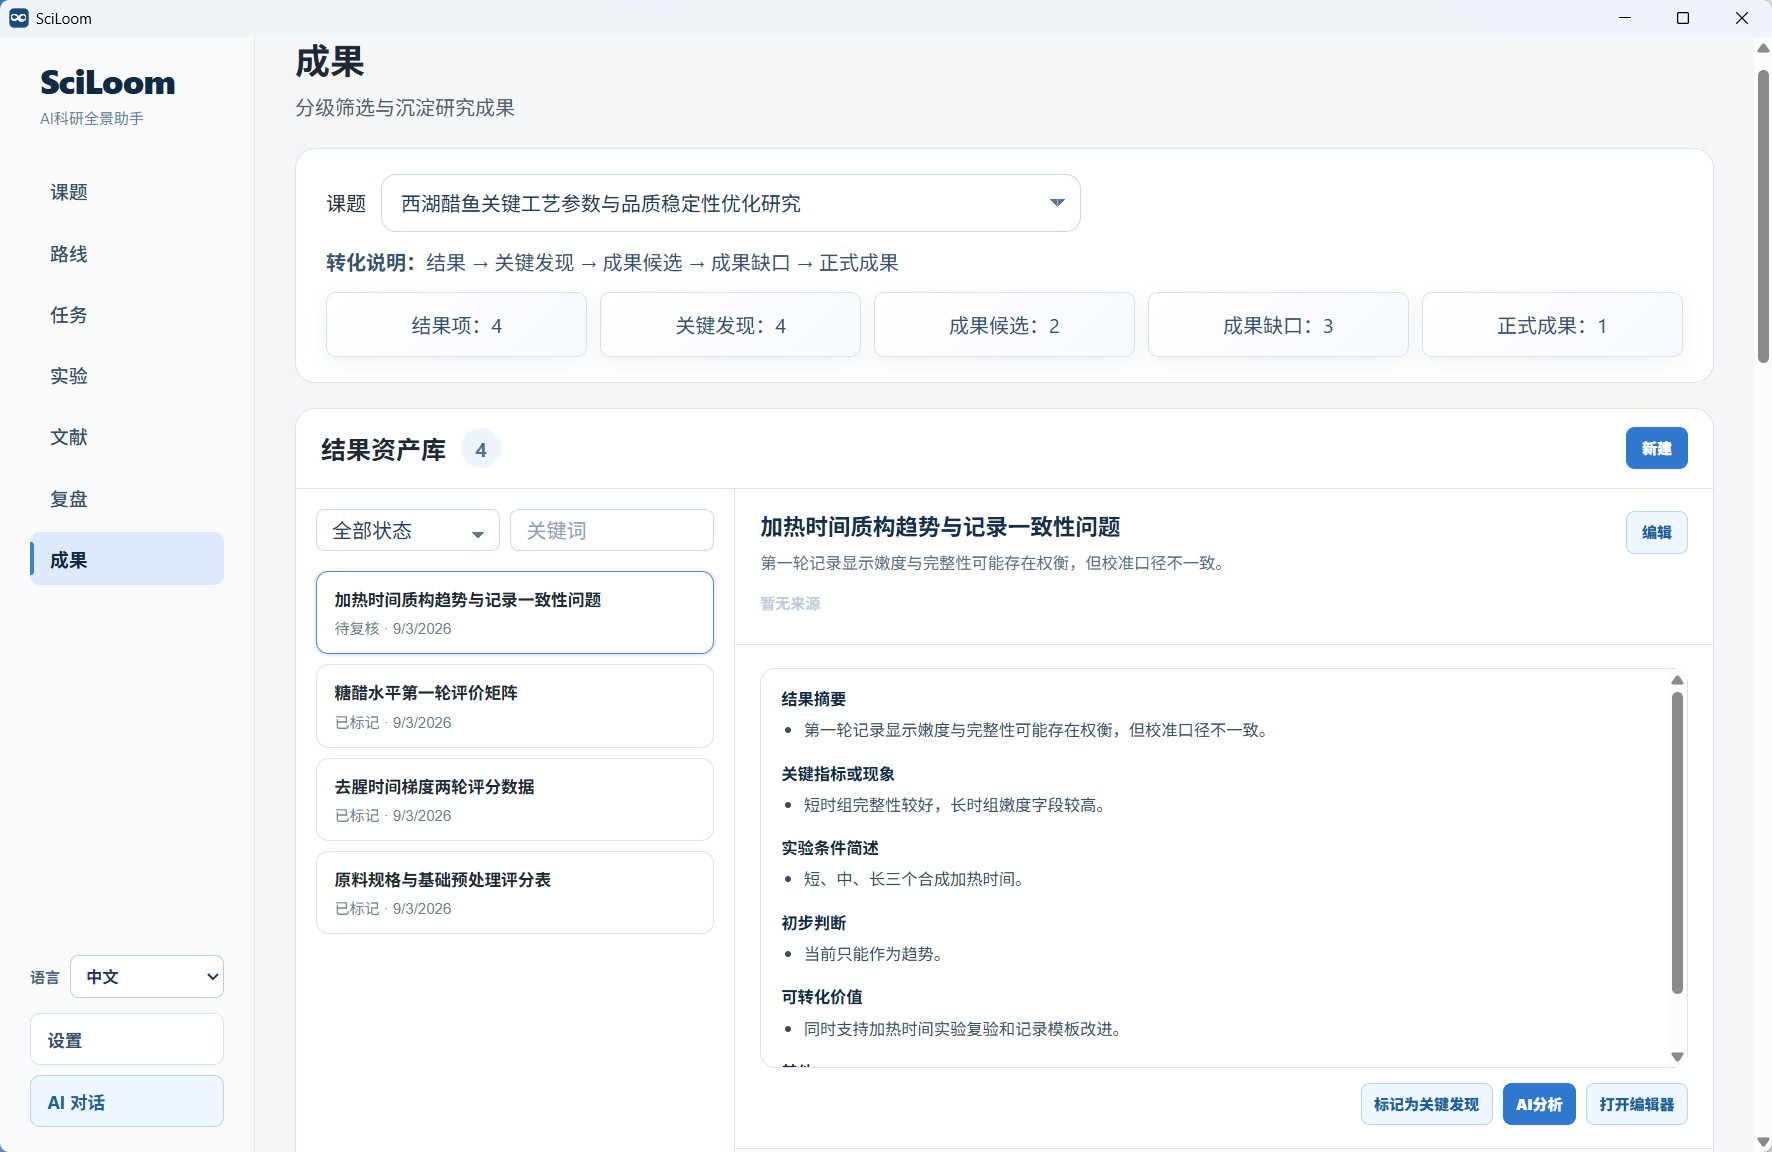This screenshot has height=1152, width=1772.
Task: Select result 加热时间质构趋势与记录一致性问题 in list
Action: coord(515,612)
